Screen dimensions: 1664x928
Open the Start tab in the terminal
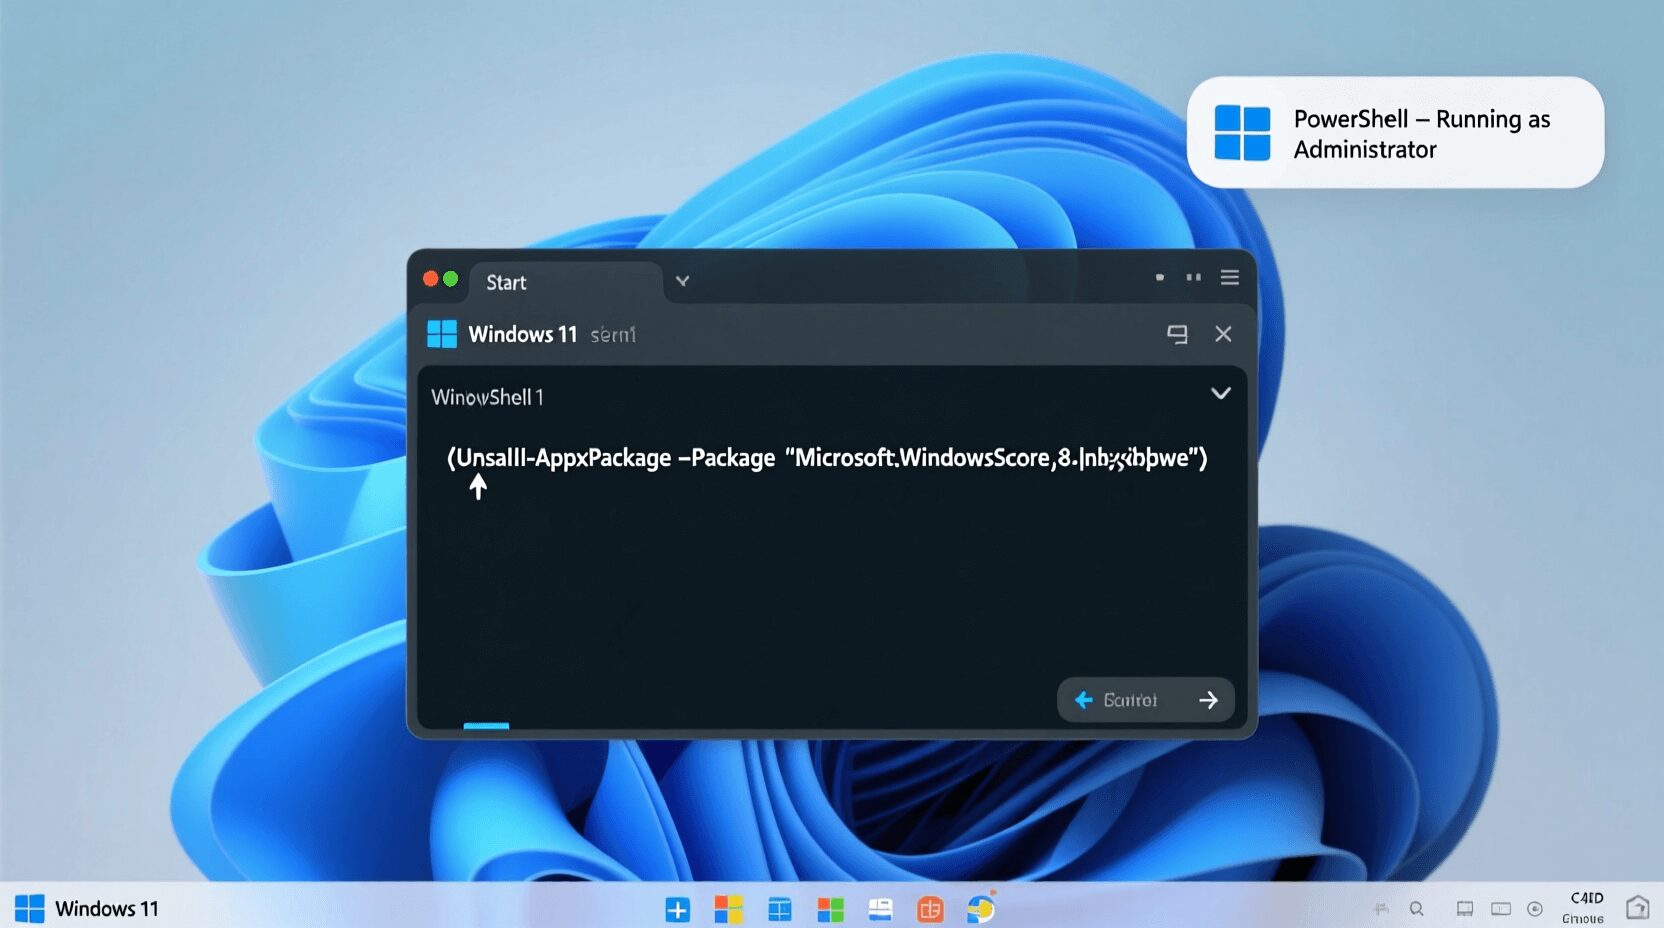click(x=506, y=282)
